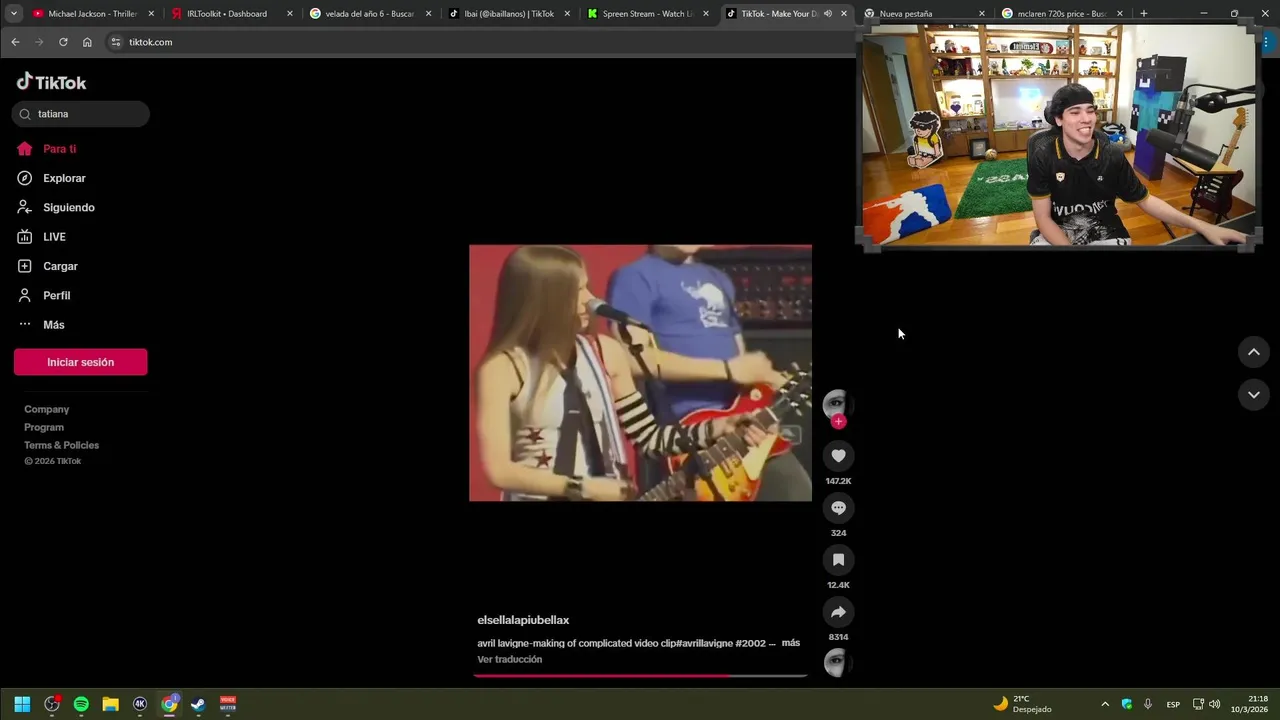1280x720 pixels.
Task: Click the tray microphone icon
Action: 1148,704
